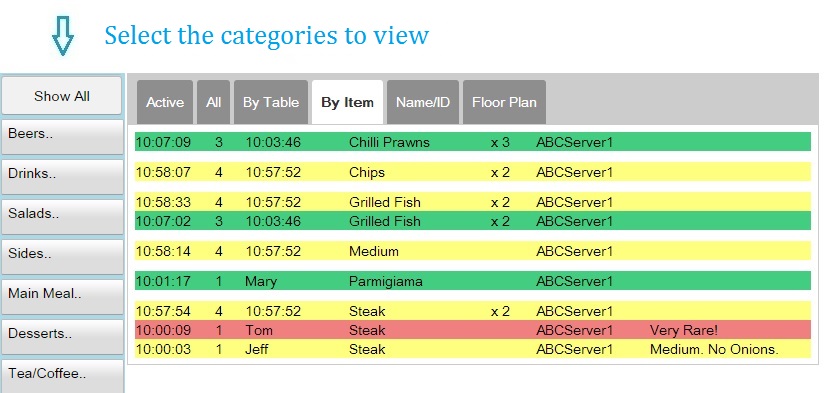Image resolution: width=824 pixels, height=393 pixels.
Task: Open the Desserts category
Action: click(62, 336)
